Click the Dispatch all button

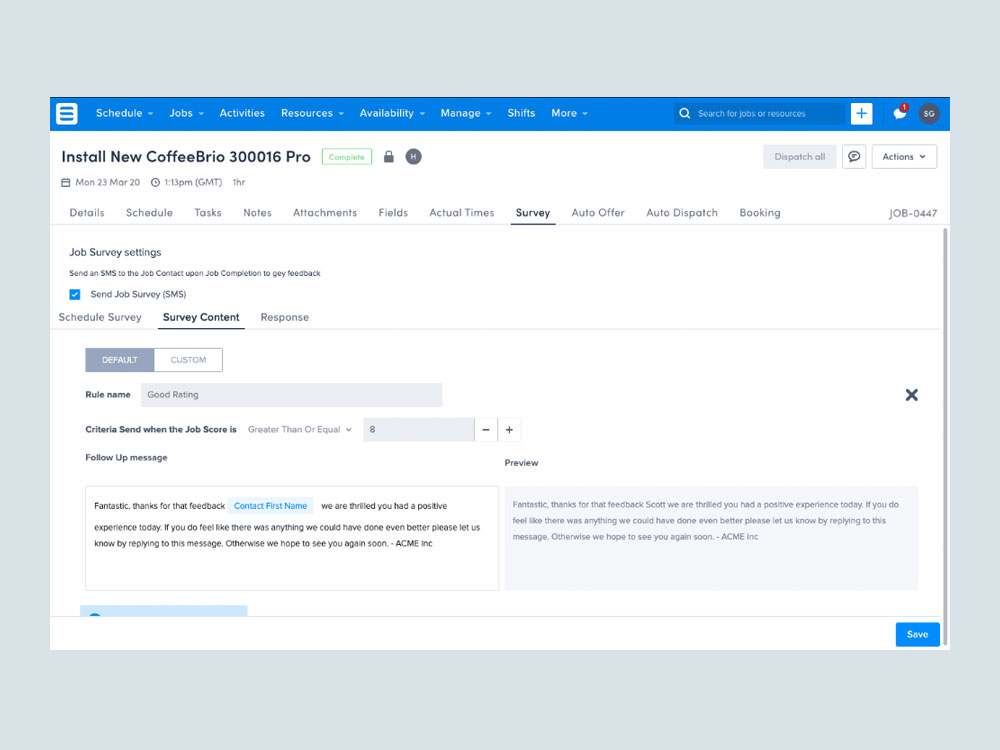[x=800, y=156]
